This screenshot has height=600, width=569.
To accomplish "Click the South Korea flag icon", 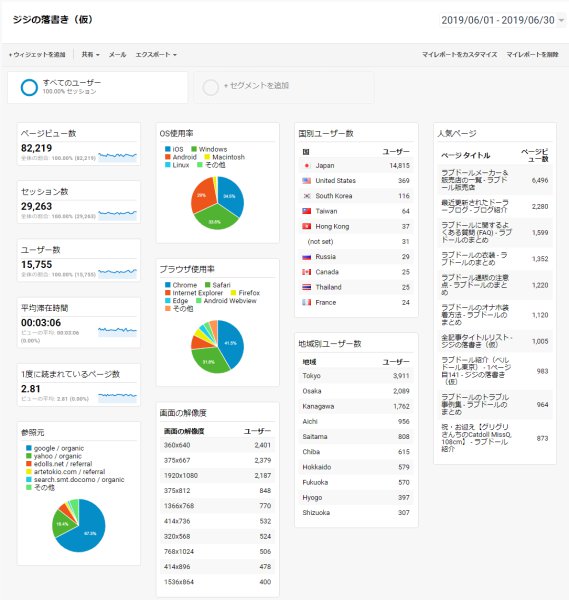I will 307,196.
